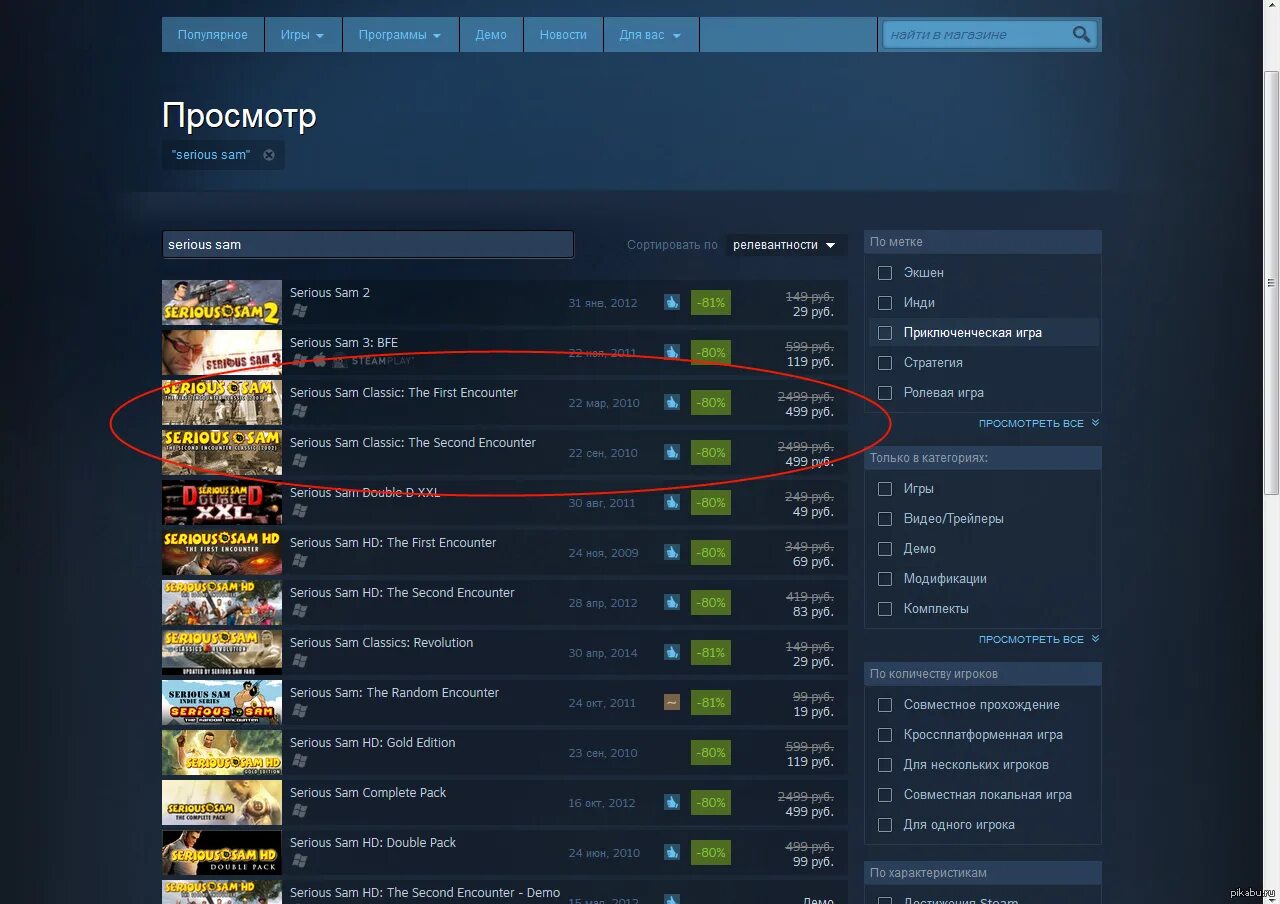Click the "serious sam" results search box
The width and height of the screenshot is (1280, 904).
tap(368, 244)
